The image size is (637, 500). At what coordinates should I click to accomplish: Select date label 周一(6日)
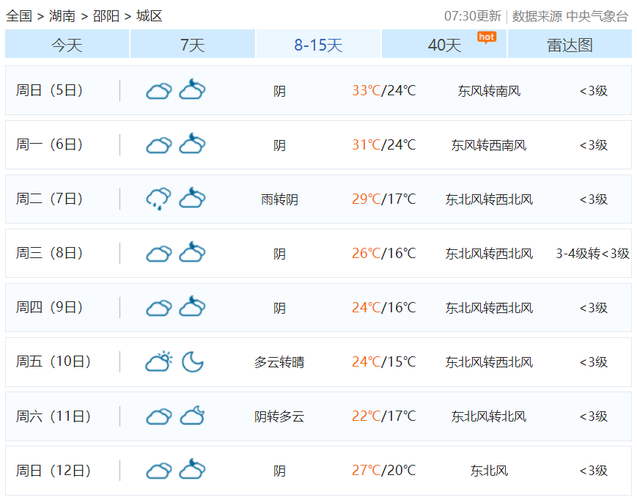click(x=49, y=145)
